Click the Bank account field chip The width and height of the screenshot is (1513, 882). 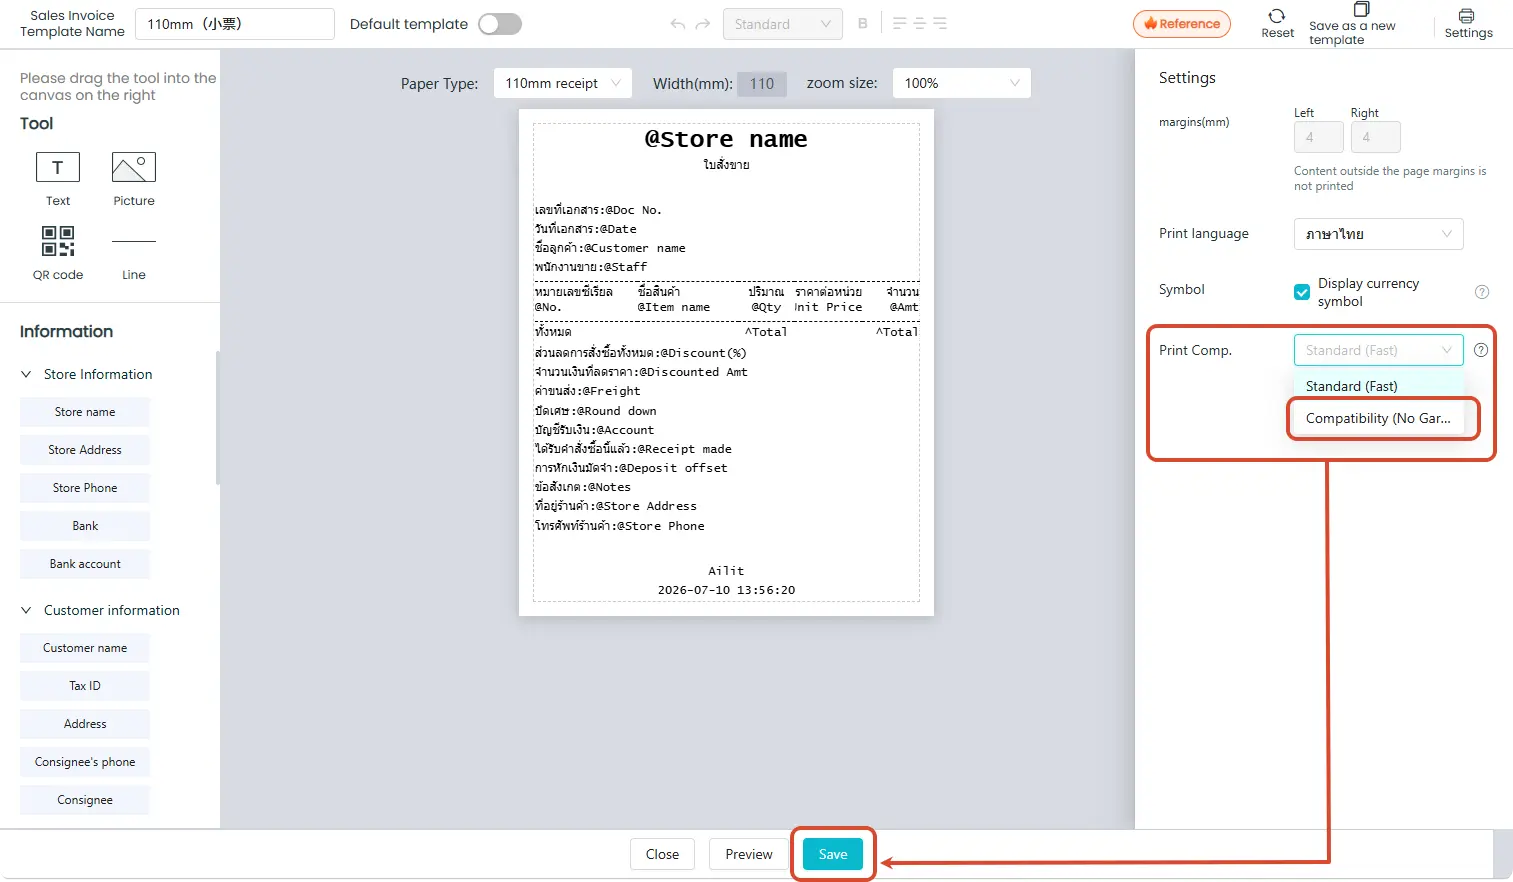click(x=85, y=564)
